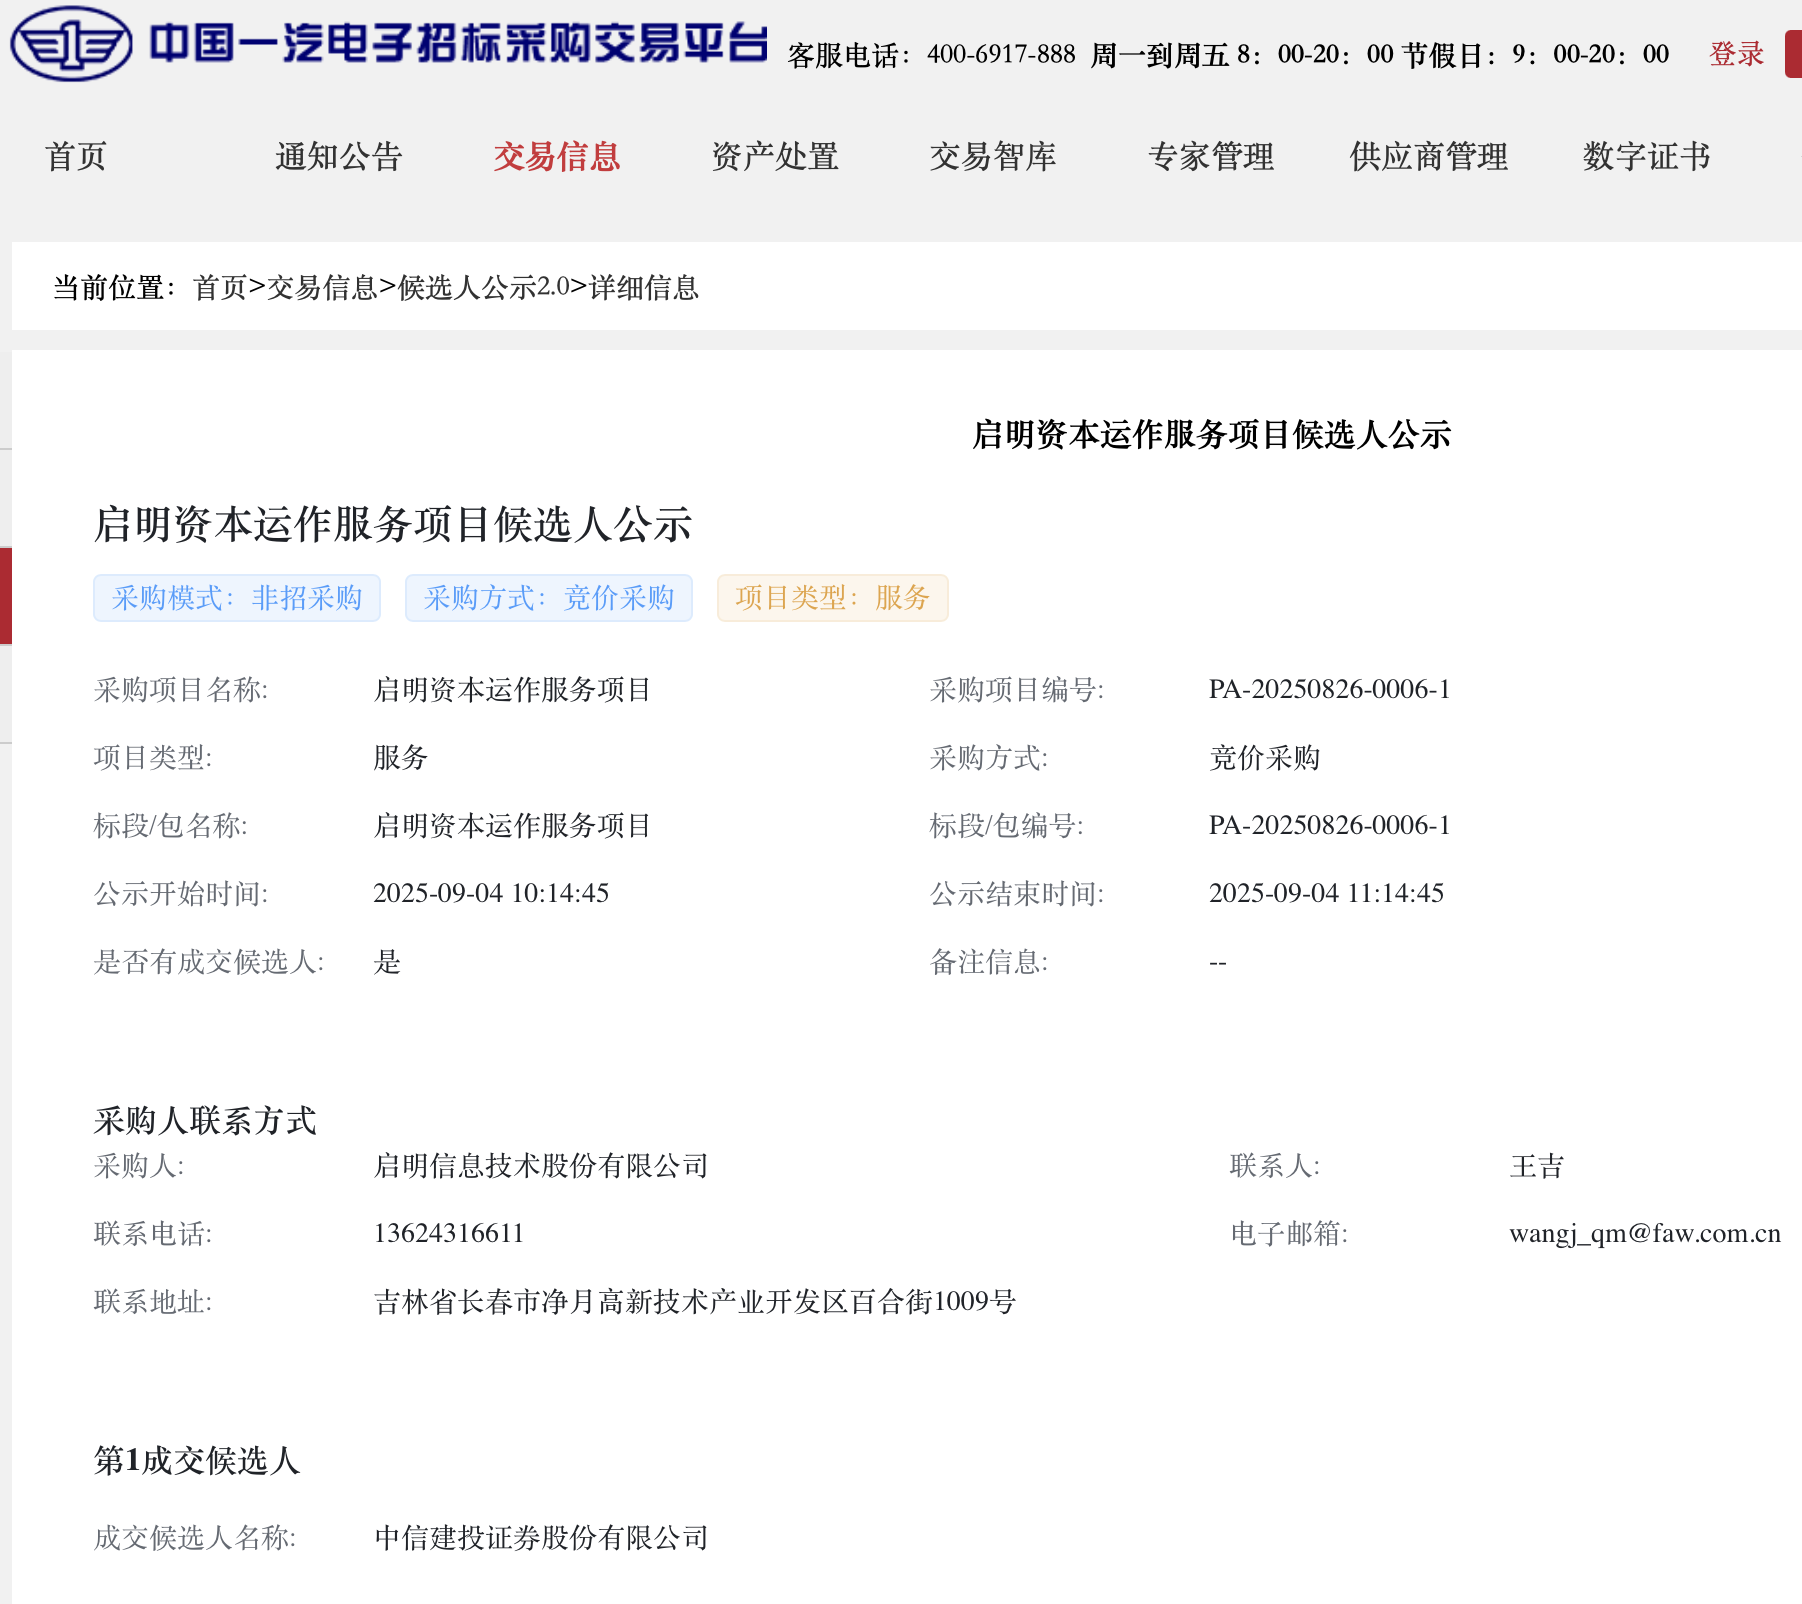1802x1604 pixels.
Task: Open the 资产处置 navigation menu
Action: click(x=775, y=157)
